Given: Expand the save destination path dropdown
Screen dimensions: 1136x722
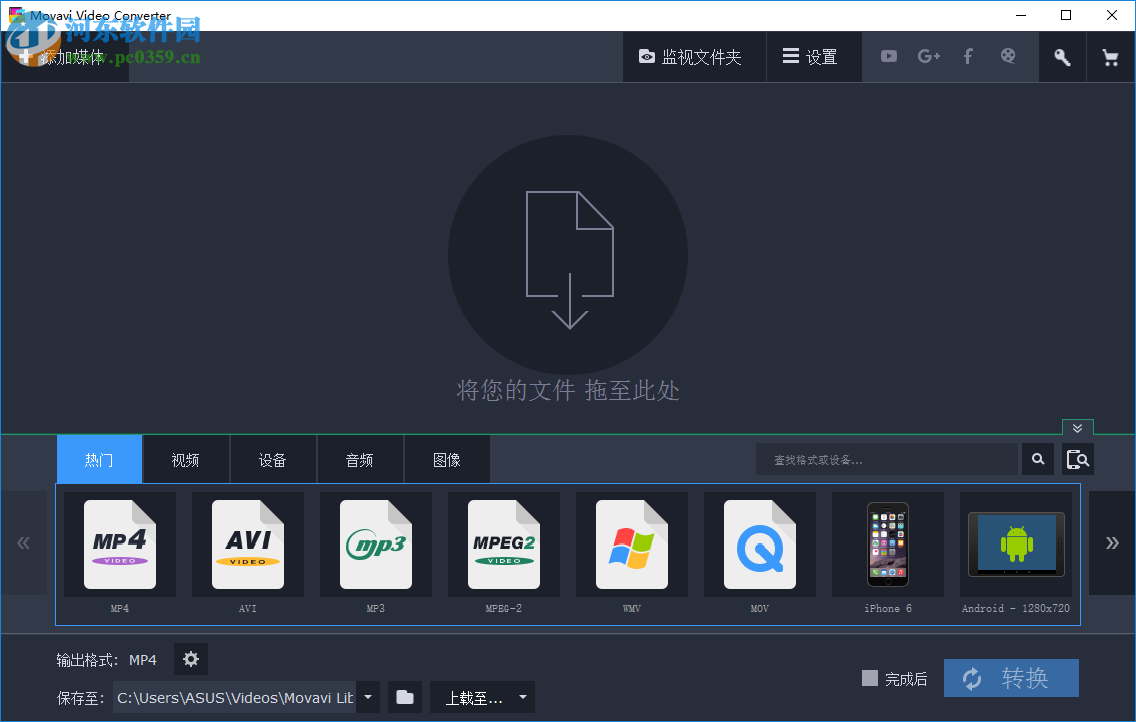Looking at the screenshot, I should 367,697.
